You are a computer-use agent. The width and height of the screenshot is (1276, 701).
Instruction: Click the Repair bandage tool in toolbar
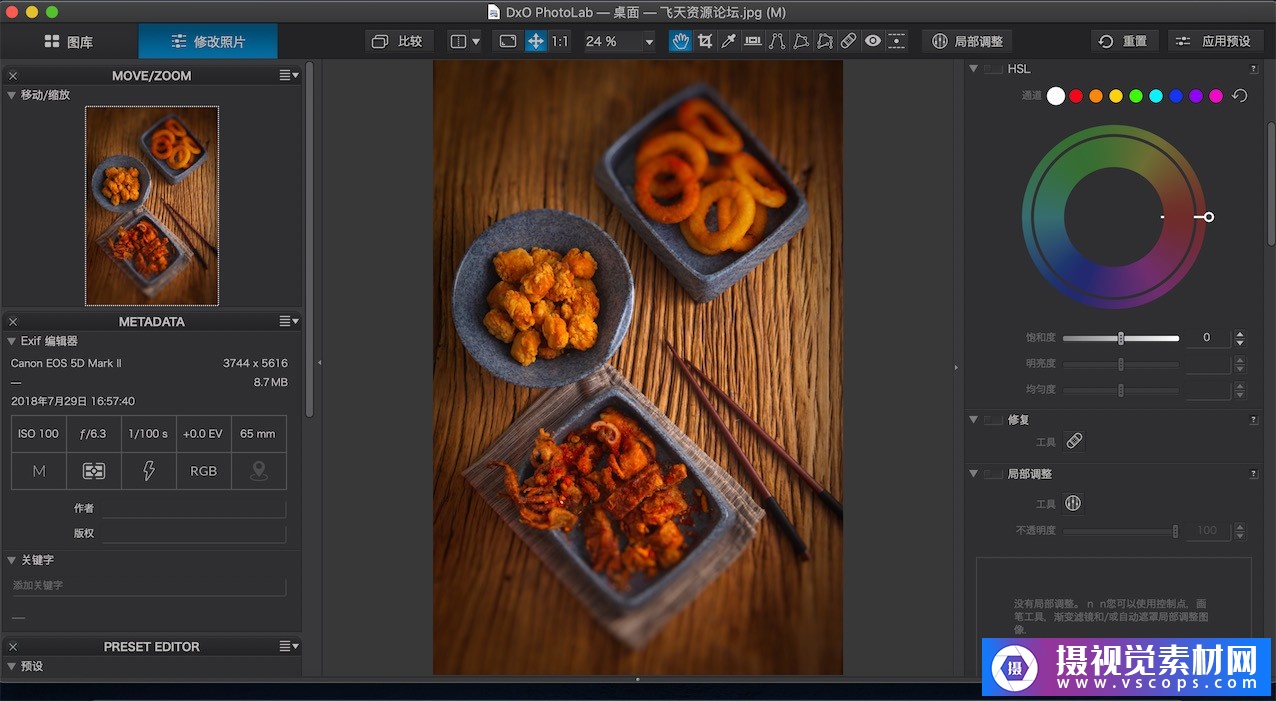tap(848, 41)
